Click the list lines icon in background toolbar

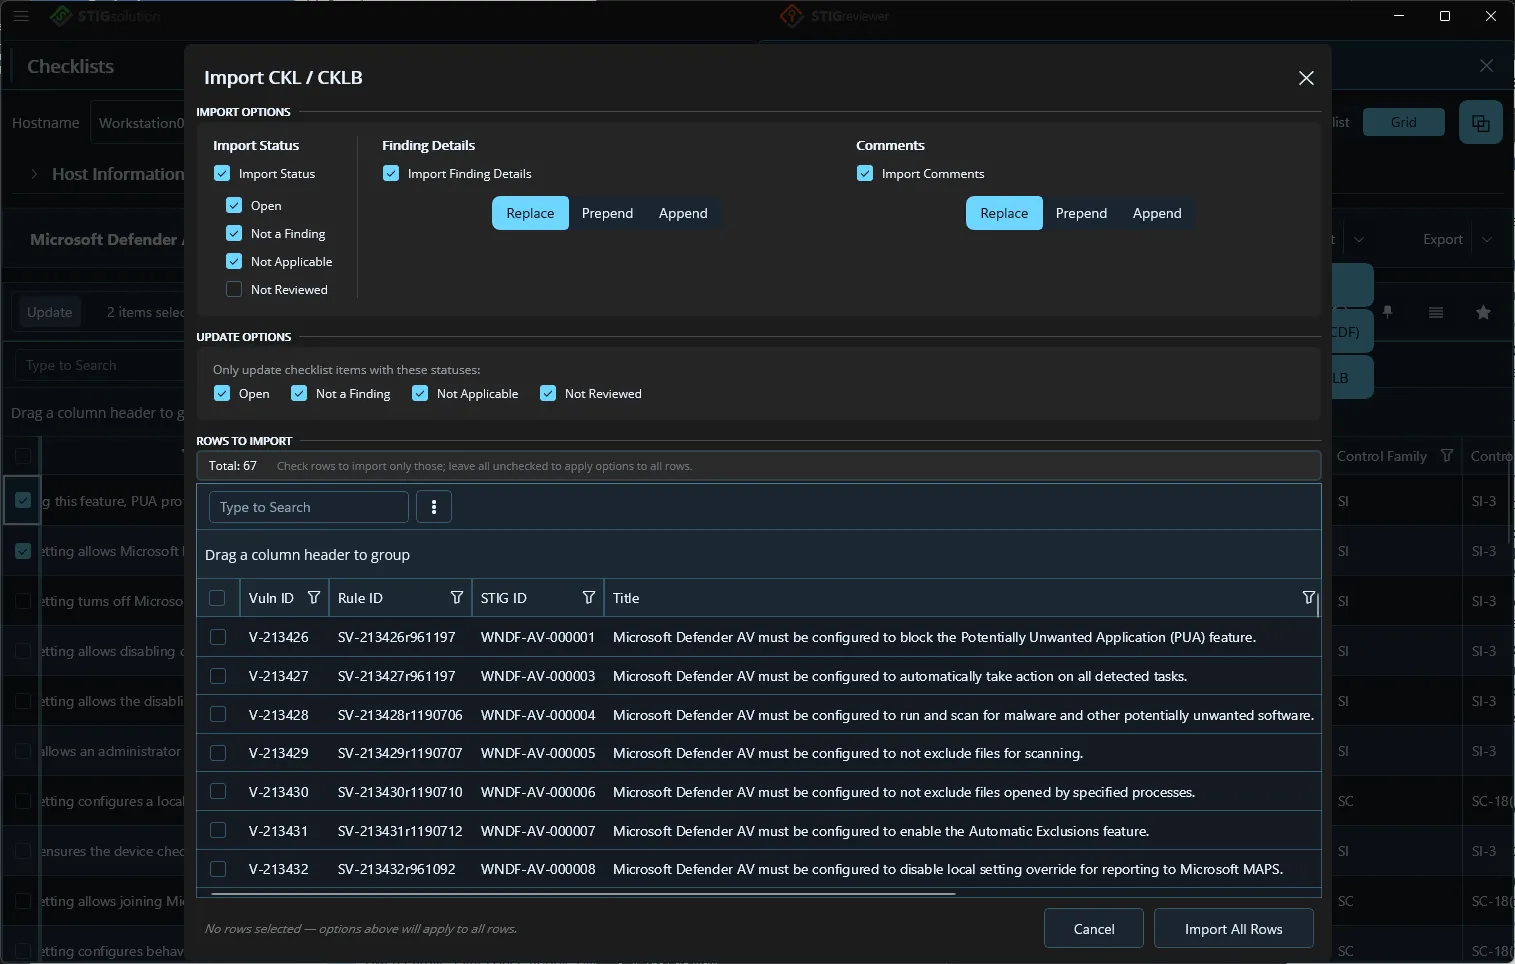[1436, 313]
